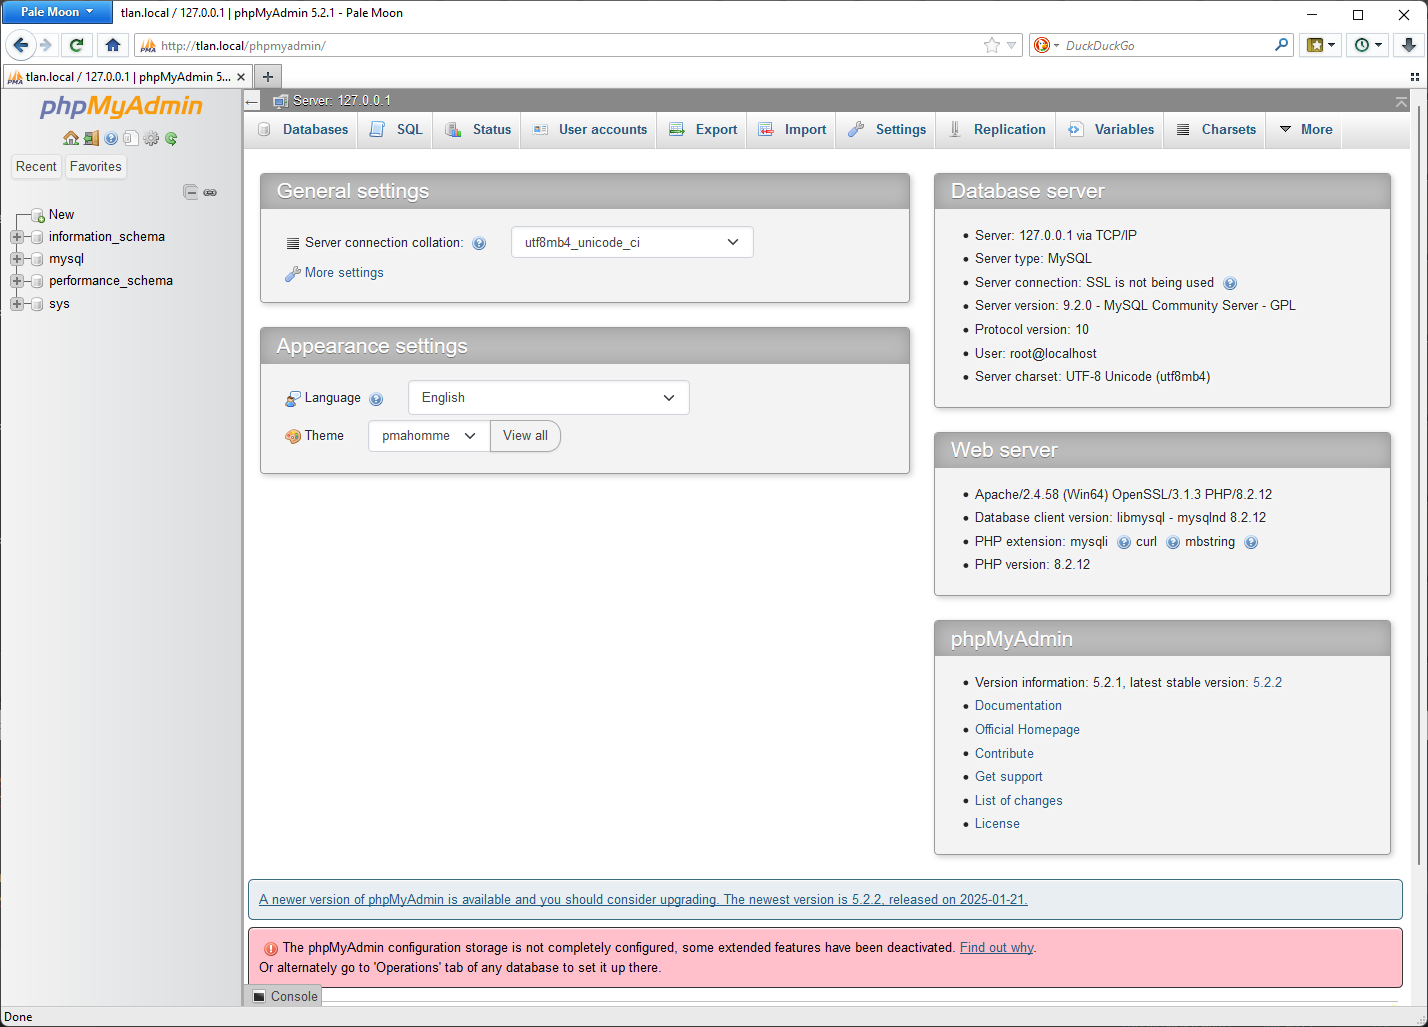Go to the Export tab
The width and height of the screenshot is (1428, 1027).
tap(703, 130)
